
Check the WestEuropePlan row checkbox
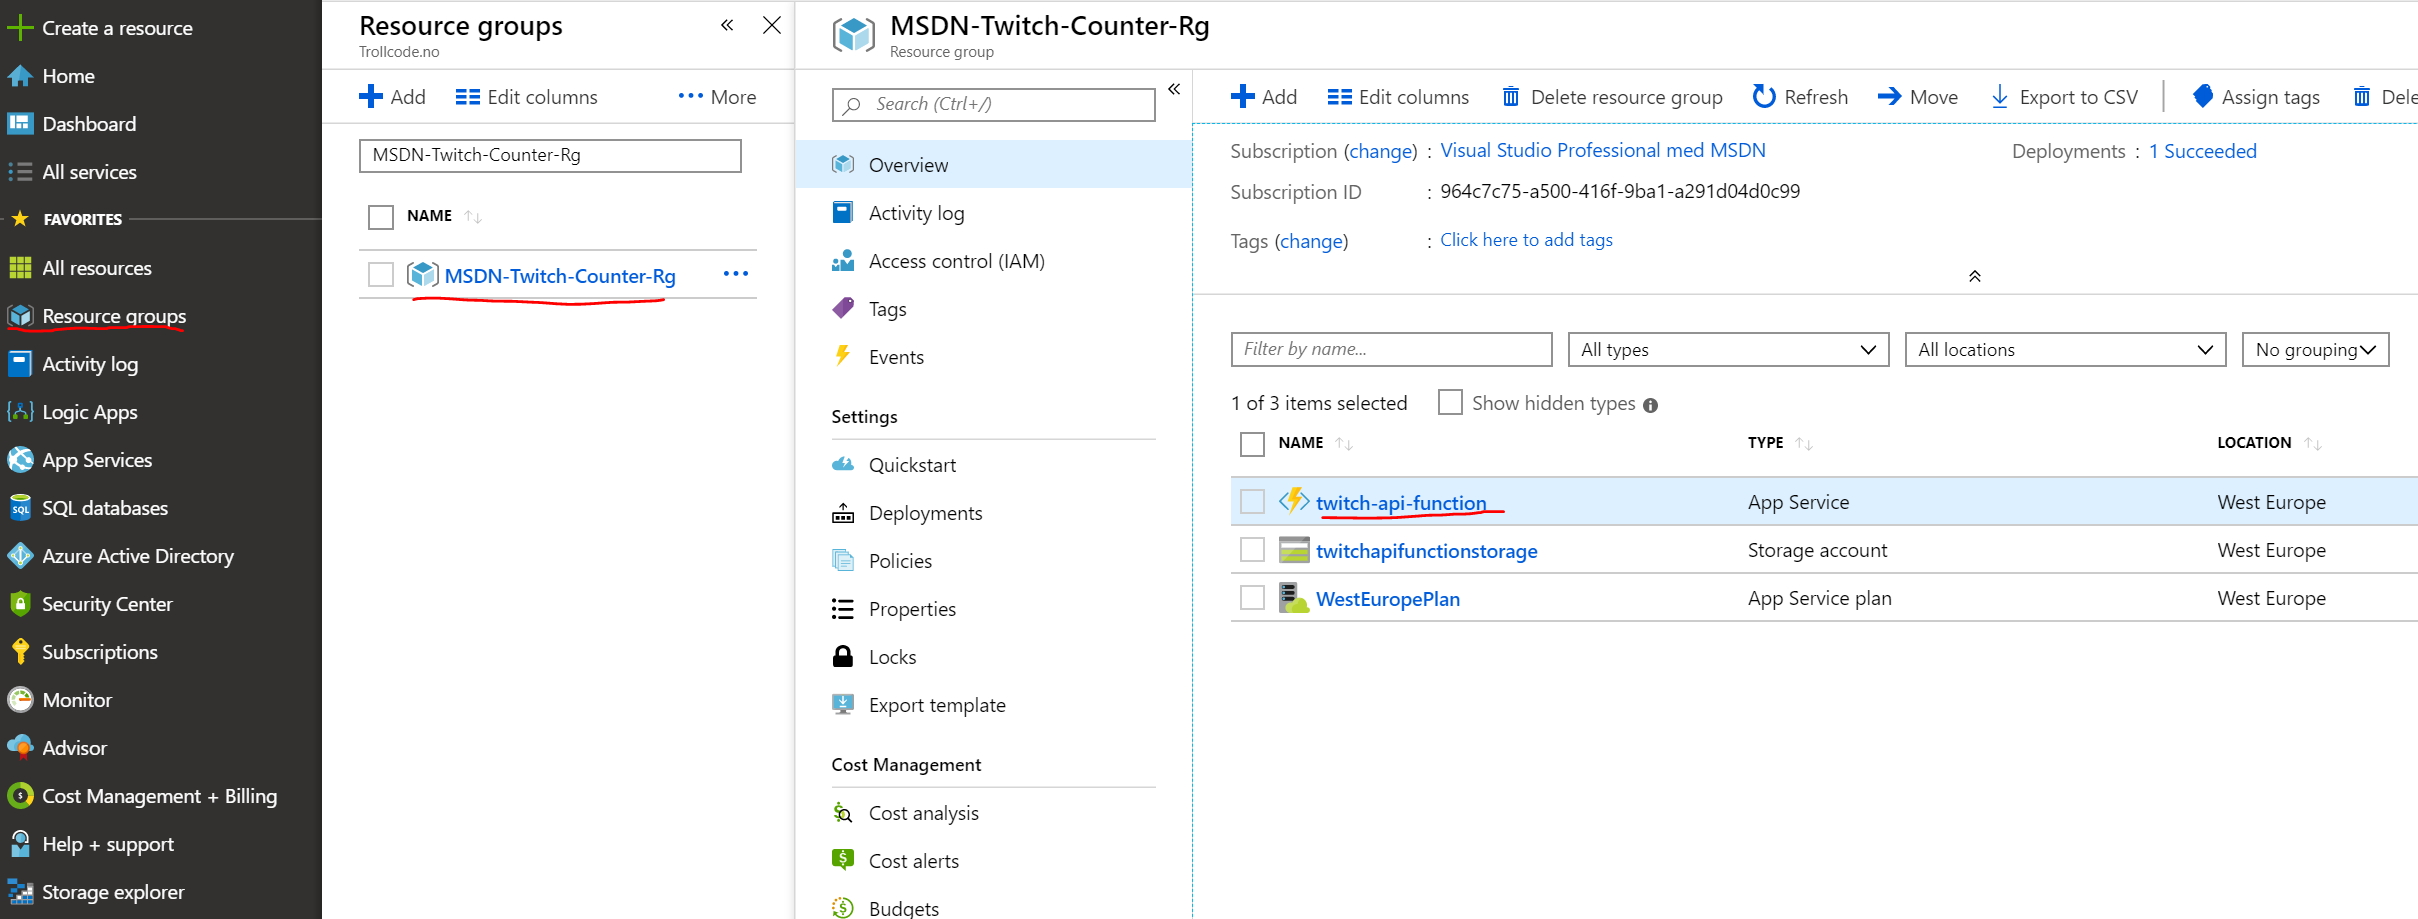[x=1252, y=597]
